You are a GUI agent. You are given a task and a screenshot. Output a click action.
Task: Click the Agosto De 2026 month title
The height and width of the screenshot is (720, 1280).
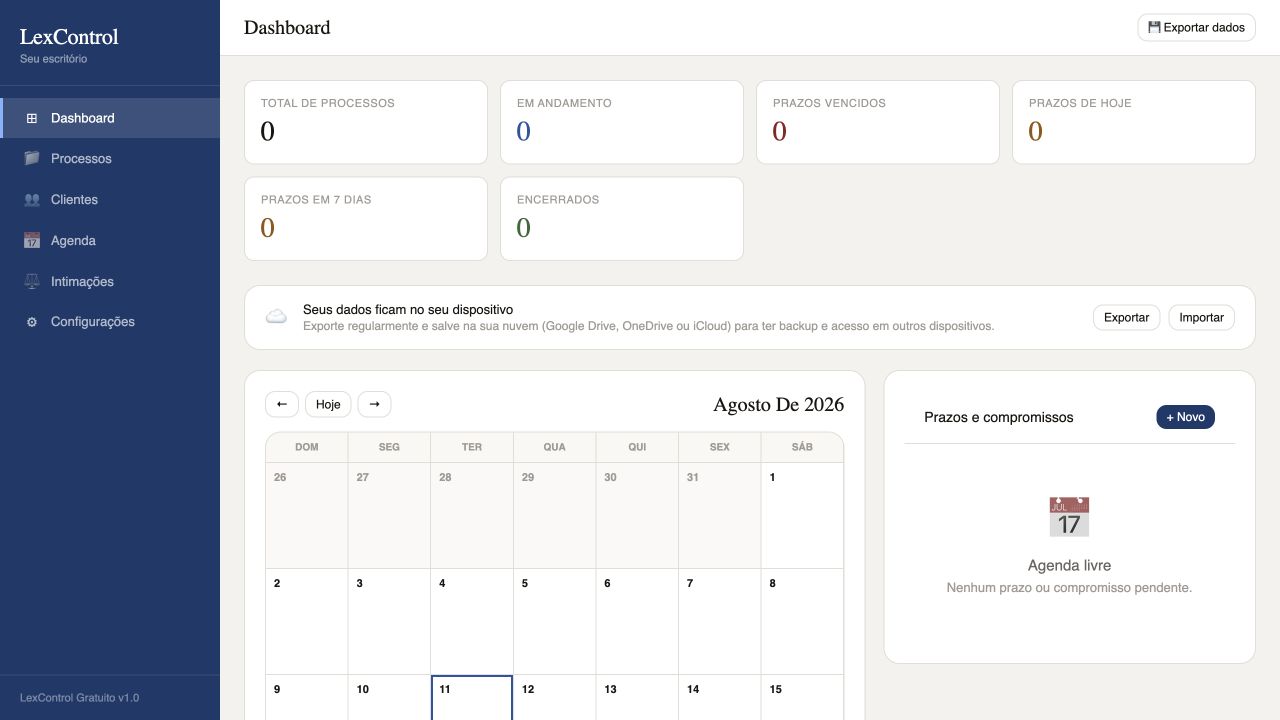click(x=778, y=404)
